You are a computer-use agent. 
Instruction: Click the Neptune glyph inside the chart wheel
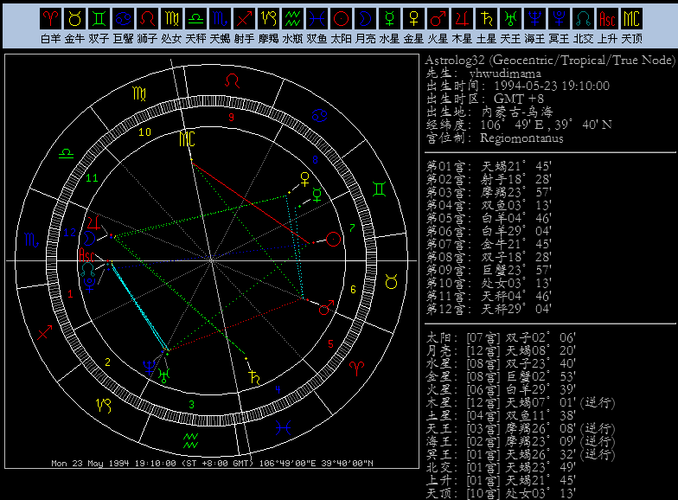150,367
